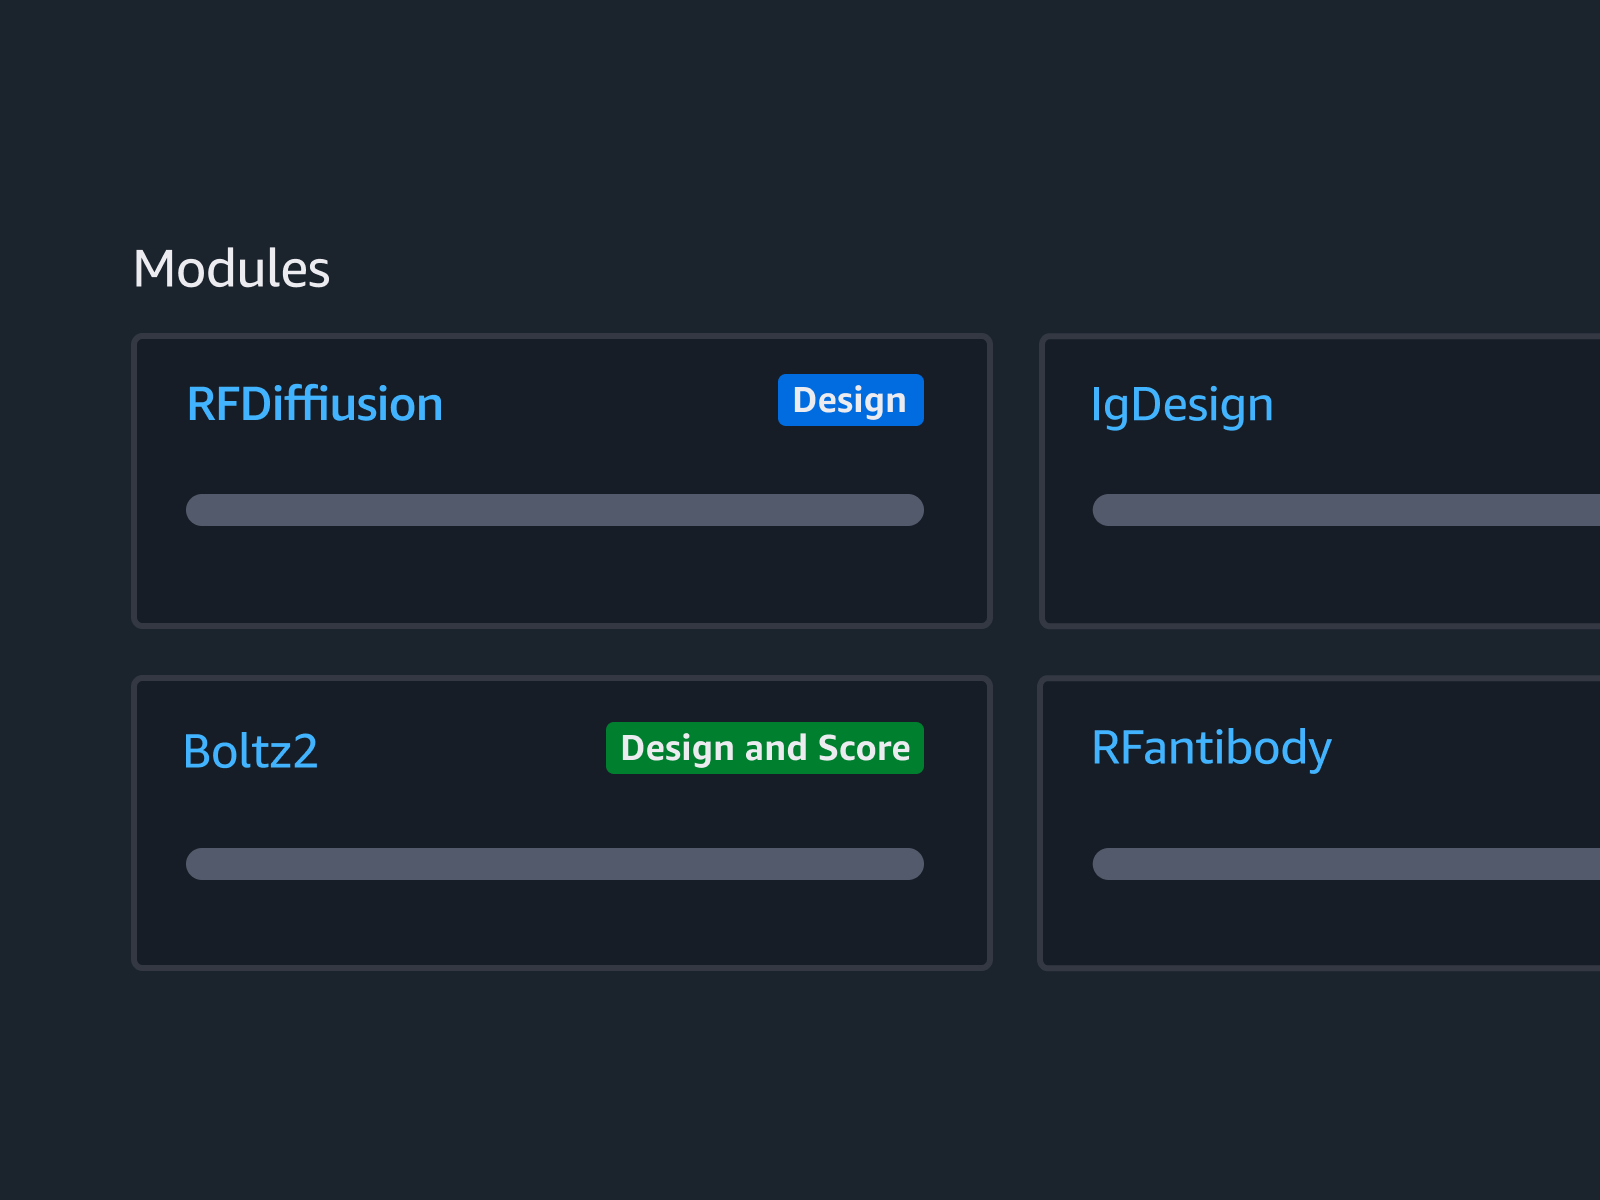Click the progress bar under IgDesign
The width and height of the screenshot is (1600, 1200).
tap(1348, 510)
